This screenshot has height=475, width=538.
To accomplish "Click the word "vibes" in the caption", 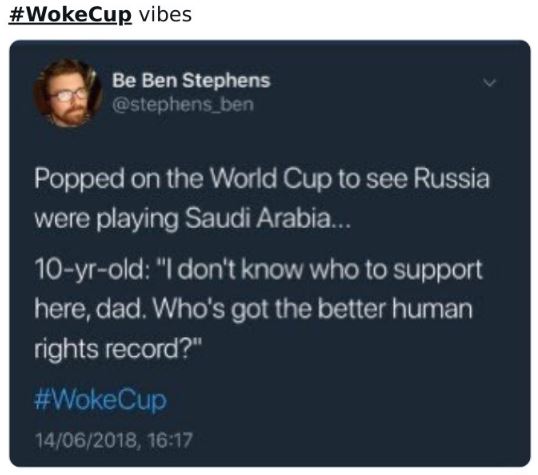I will (166, 15).
